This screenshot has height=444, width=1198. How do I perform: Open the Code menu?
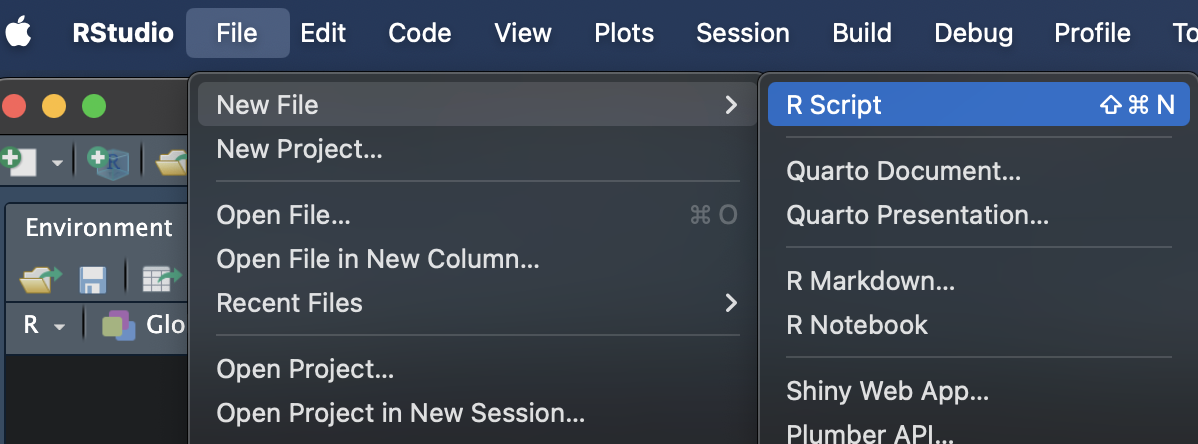[x=420, y=33]
